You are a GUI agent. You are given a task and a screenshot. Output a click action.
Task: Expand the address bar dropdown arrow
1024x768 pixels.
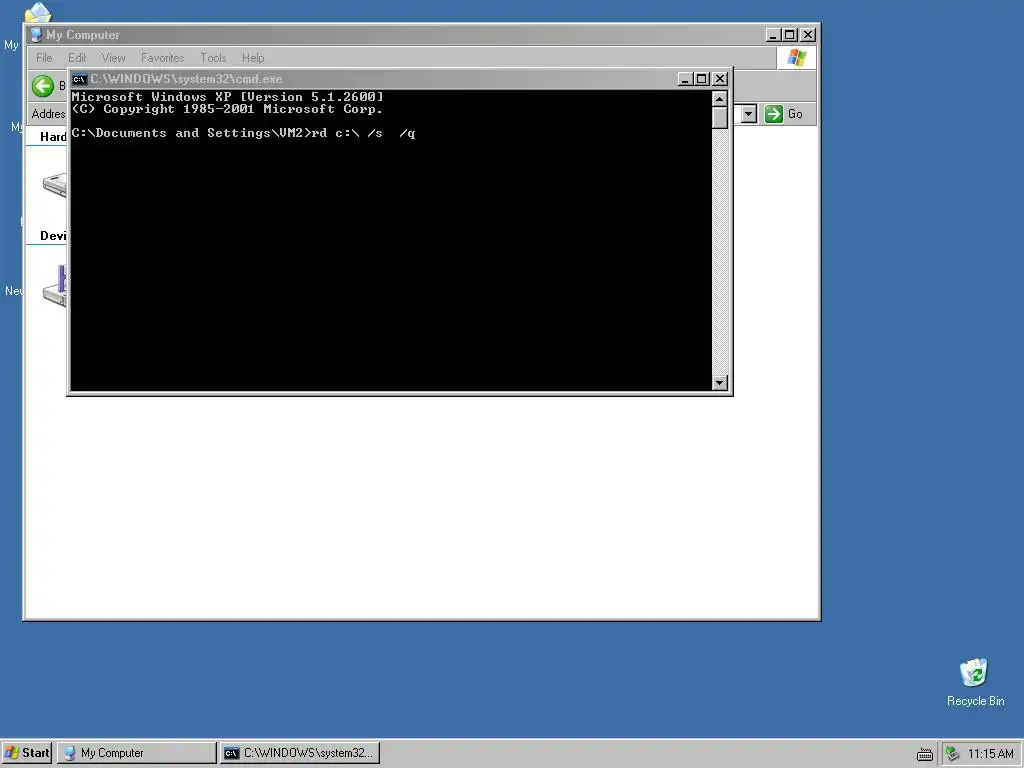tap(748, 114)
